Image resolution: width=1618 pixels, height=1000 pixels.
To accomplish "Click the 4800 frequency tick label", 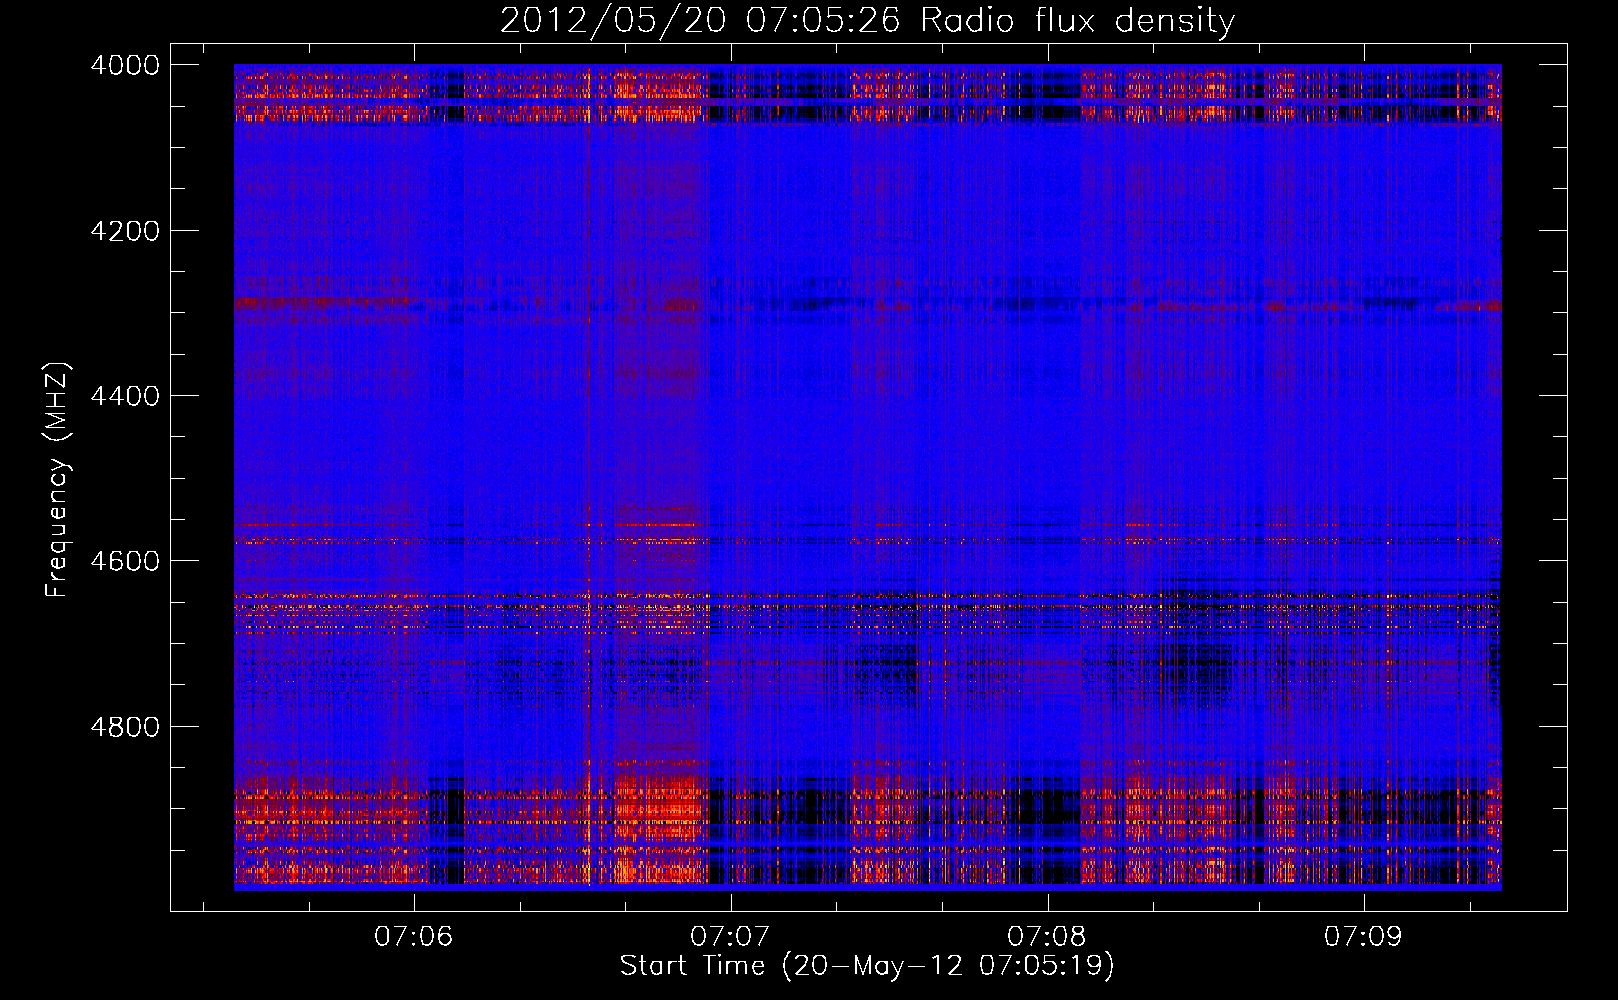I will (x=125, y=726).
